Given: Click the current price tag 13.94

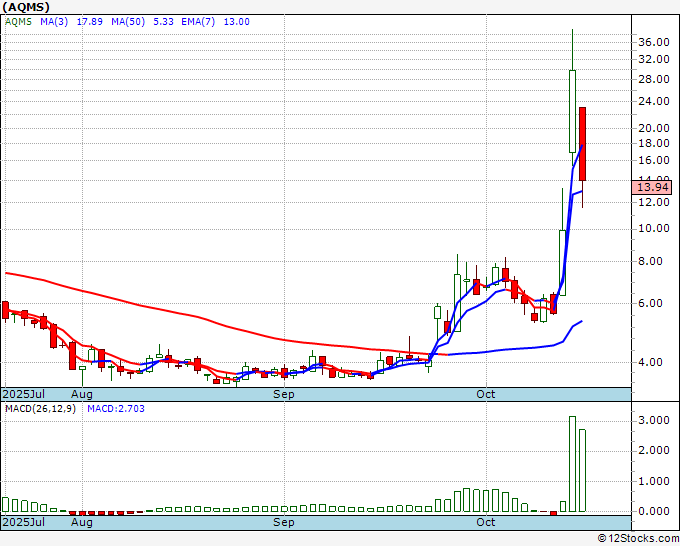Looking at the screenshot, I should point(654,187).
